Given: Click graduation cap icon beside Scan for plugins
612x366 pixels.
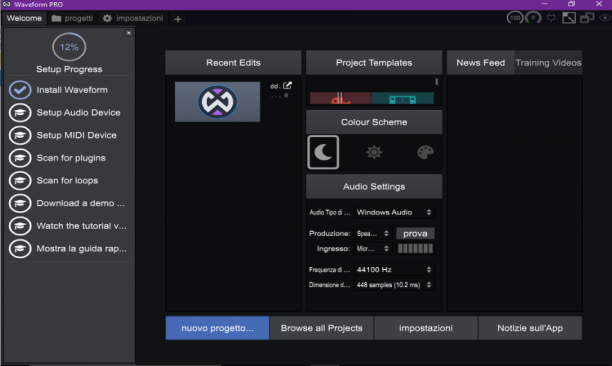Looking at the screenshot, I should [x=20, y=158].
